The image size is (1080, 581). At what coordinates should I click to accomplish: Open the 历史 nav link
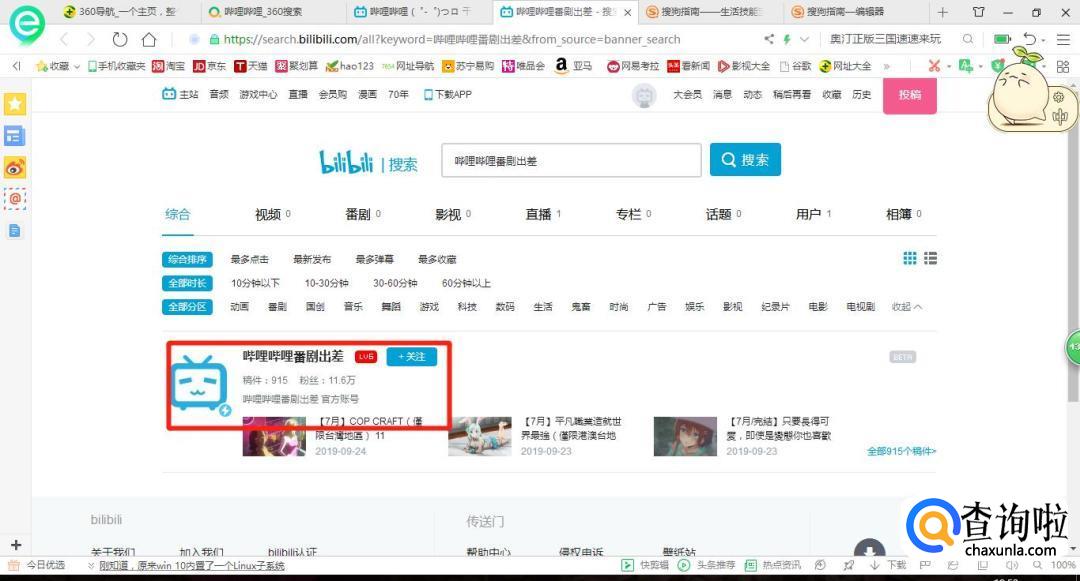pos(862,95)
